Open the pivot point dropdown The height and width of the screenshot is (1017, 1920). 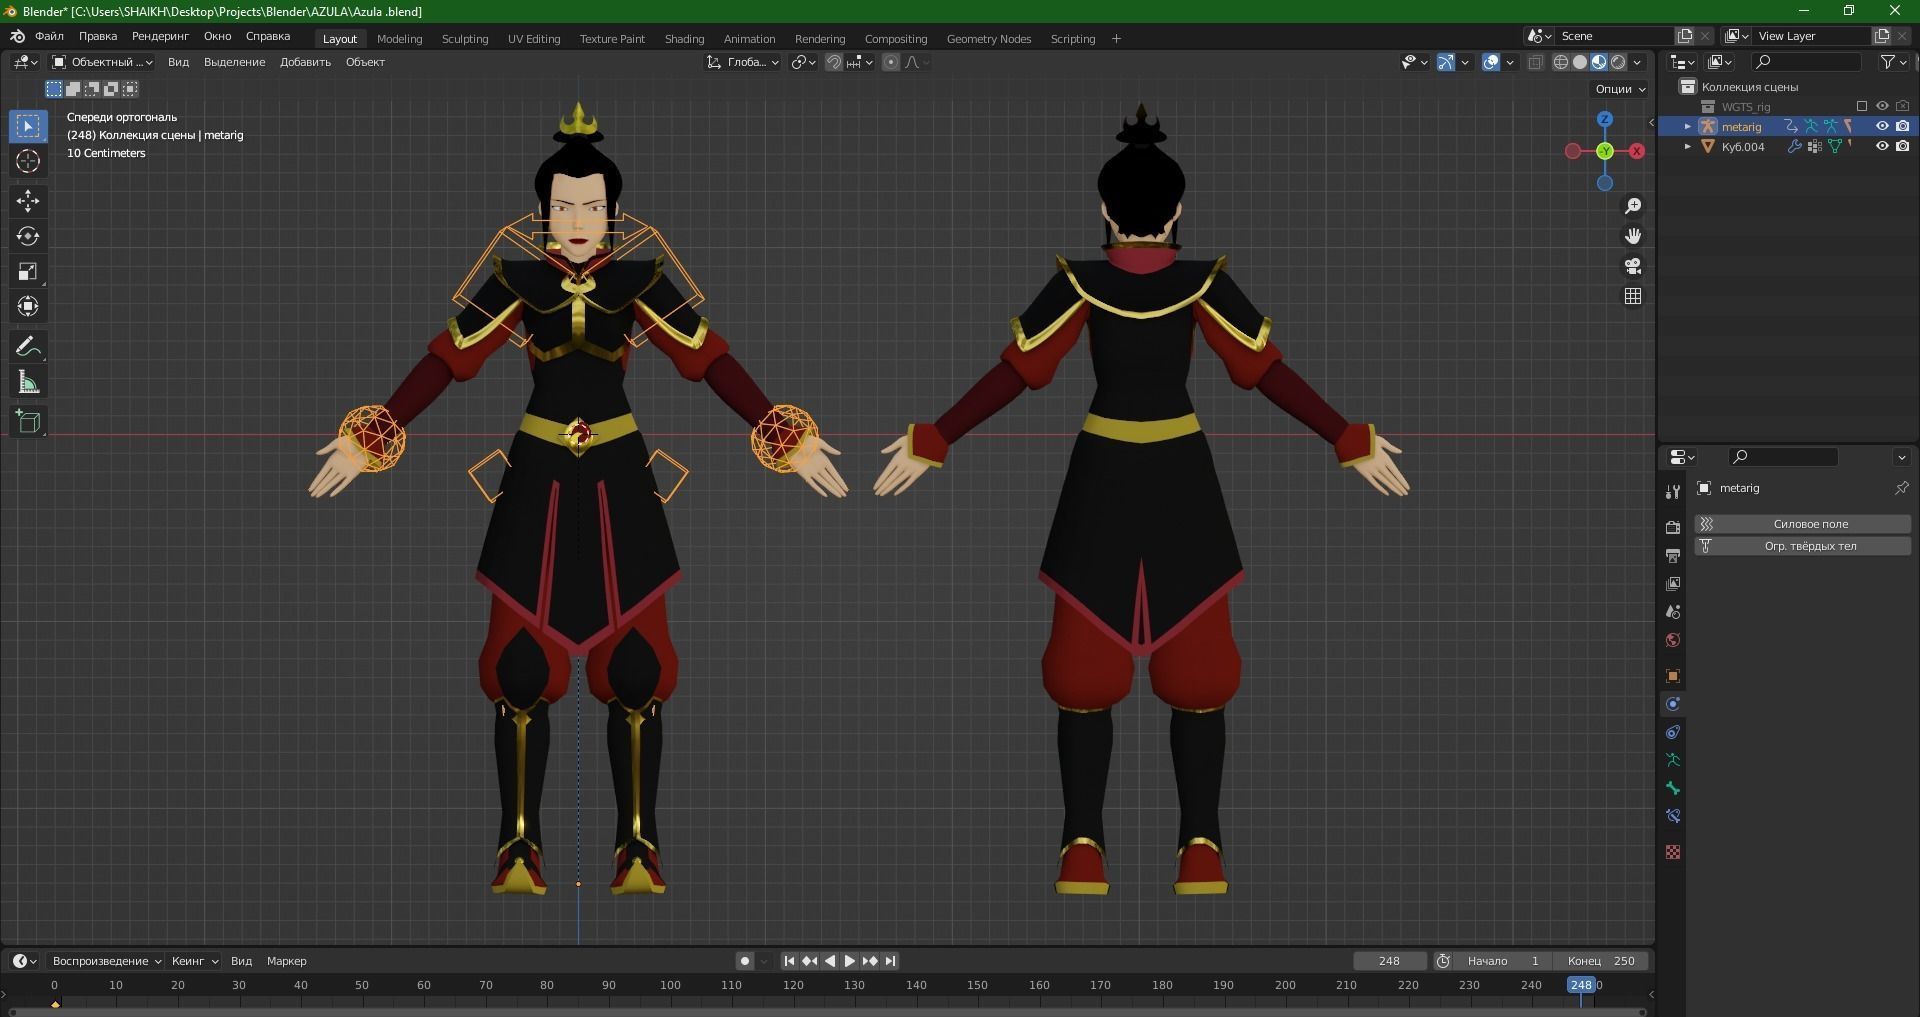coord(803,62)
